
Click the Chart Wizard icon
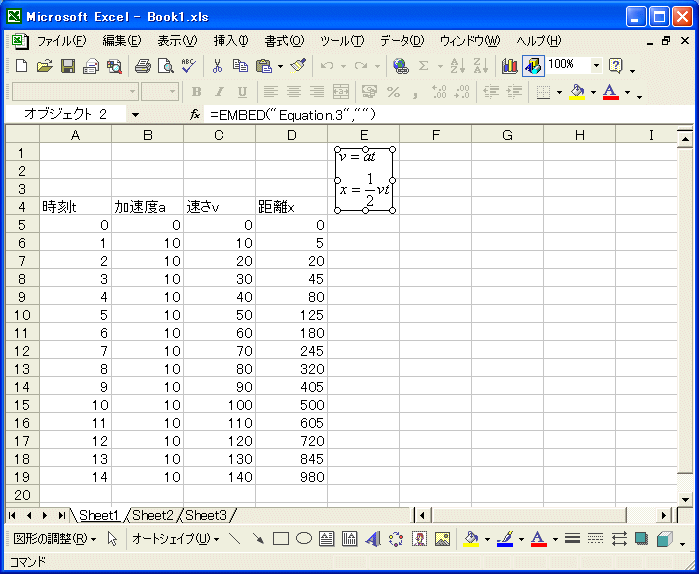(x=510, y=66)
